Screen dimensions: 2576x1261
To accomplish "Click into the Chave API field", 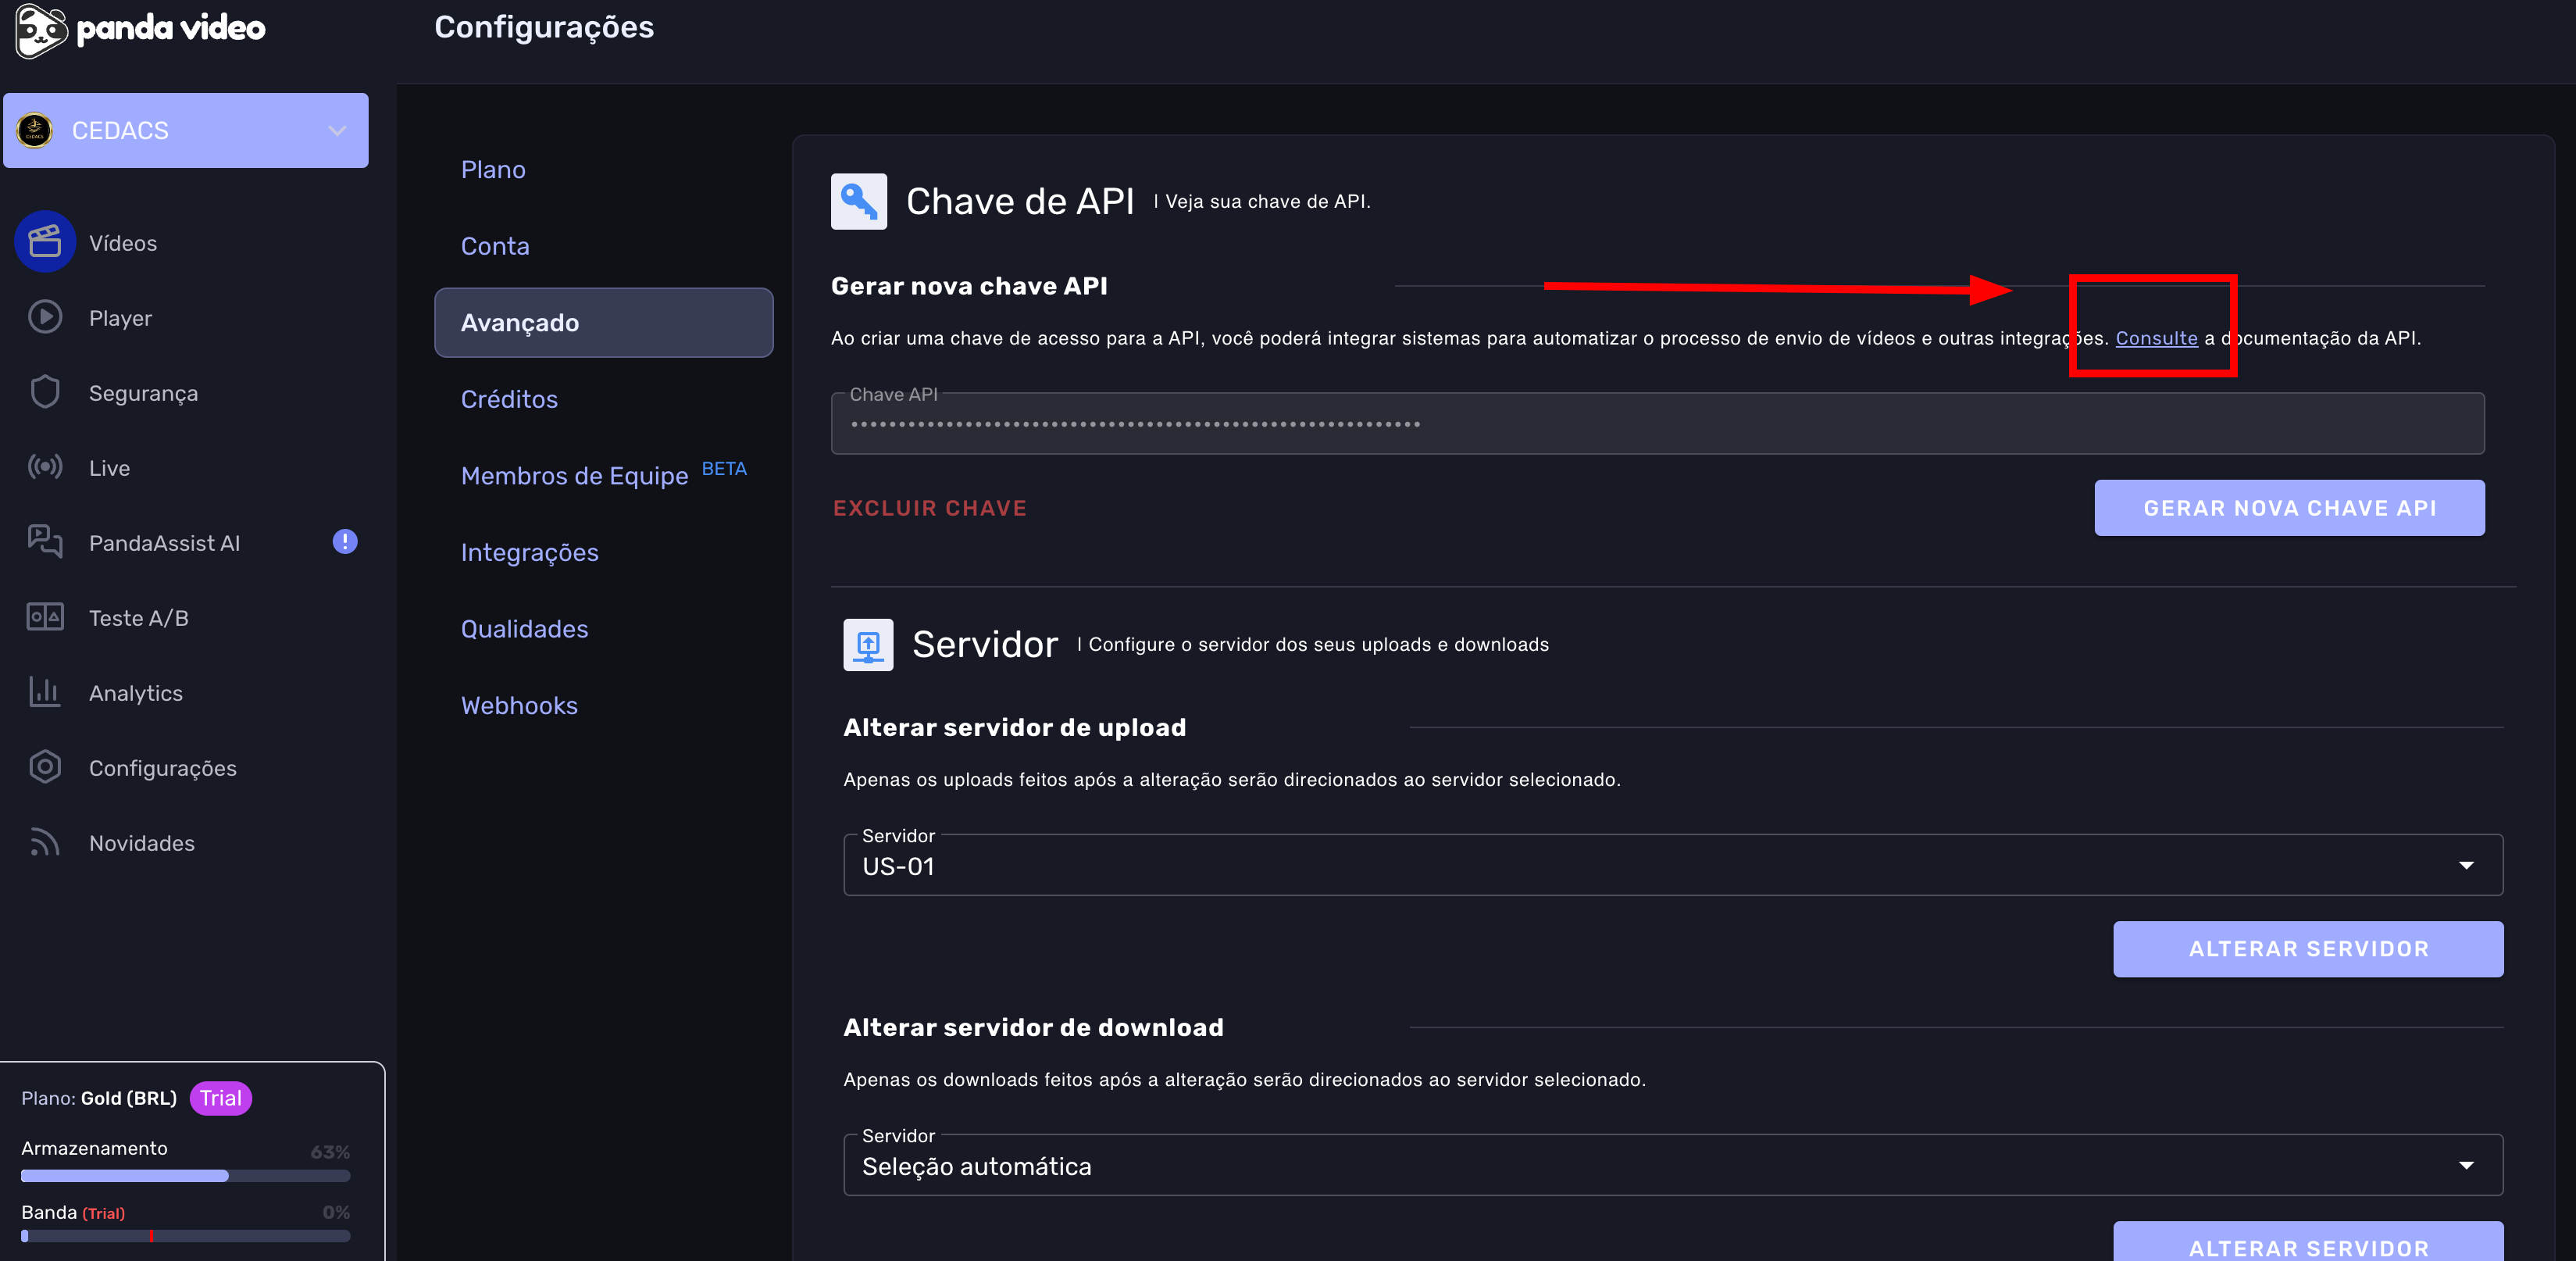I will pos(1656,425).
